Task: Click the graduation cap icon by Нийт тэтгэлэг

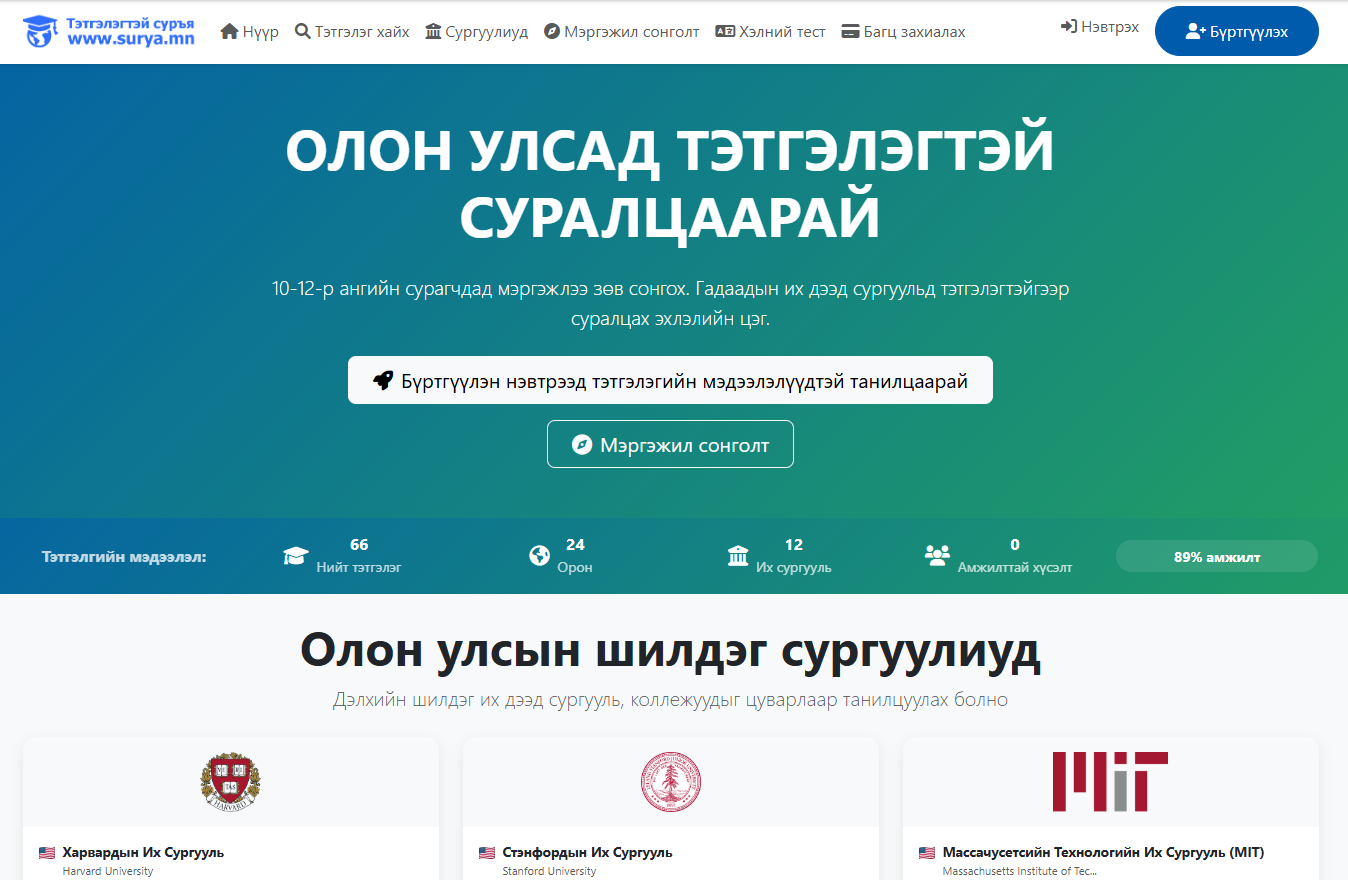Action: pos(295,556)
